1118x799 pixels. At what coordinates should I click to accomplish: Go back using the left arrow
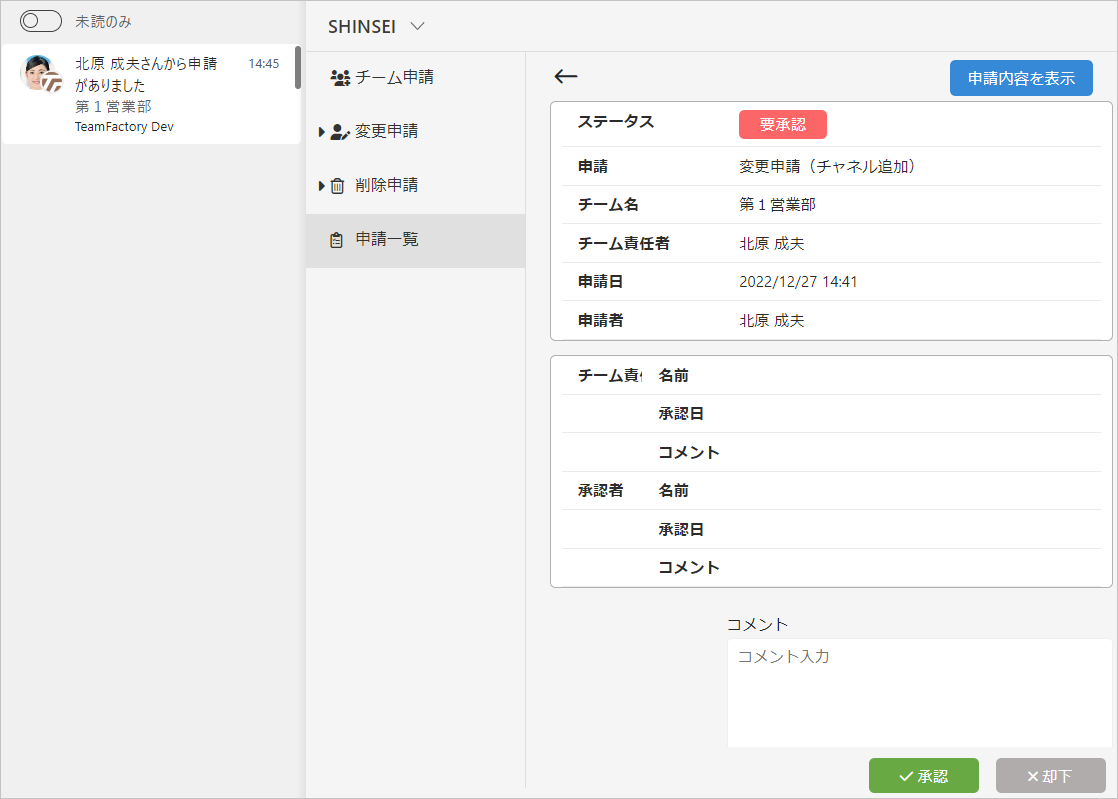pos(565,76)
